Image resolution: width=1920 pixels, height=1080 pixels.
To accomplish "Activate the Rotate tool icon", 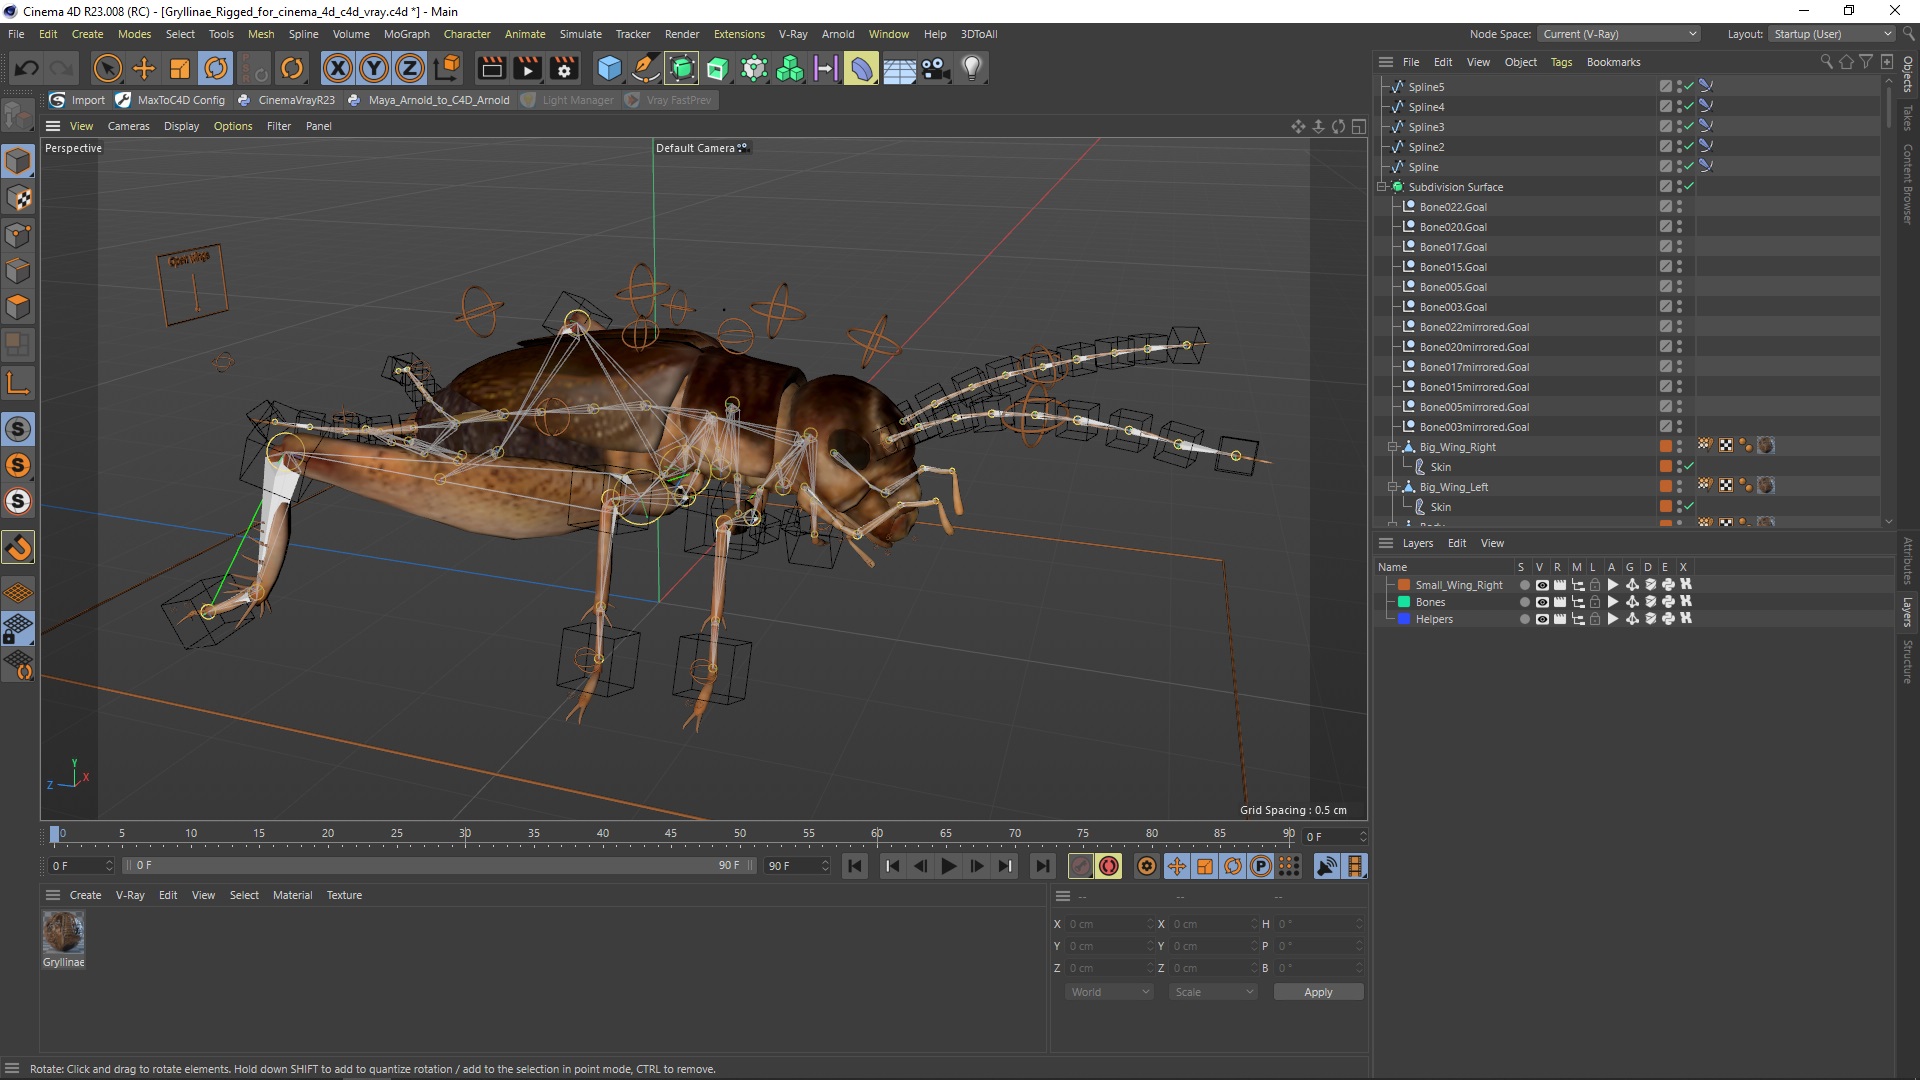I will pos(216,68).
